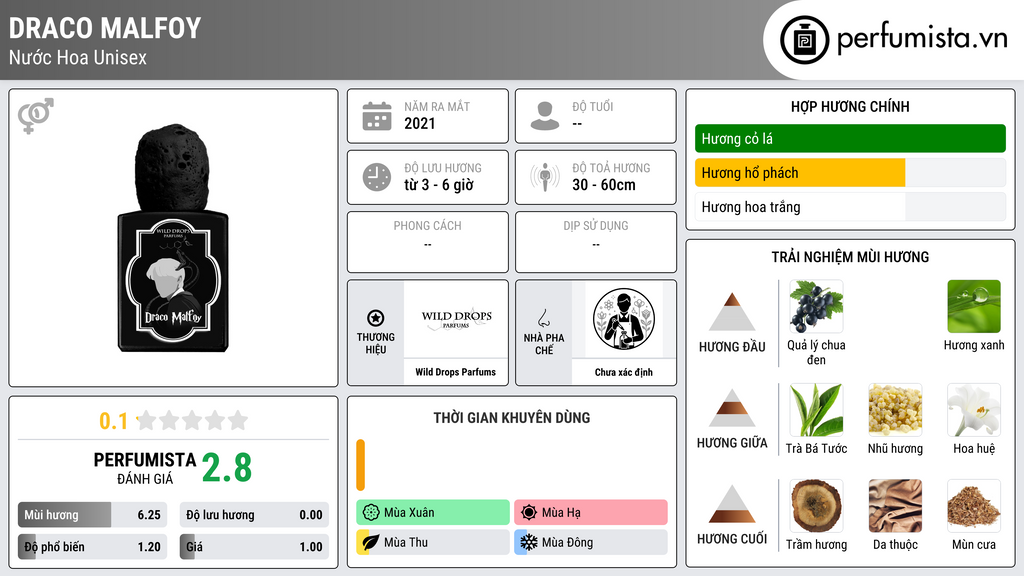Click the Draco Malfoy perfume bottle image
Screen dimensions: 1024x576
[x=173, y=238]
